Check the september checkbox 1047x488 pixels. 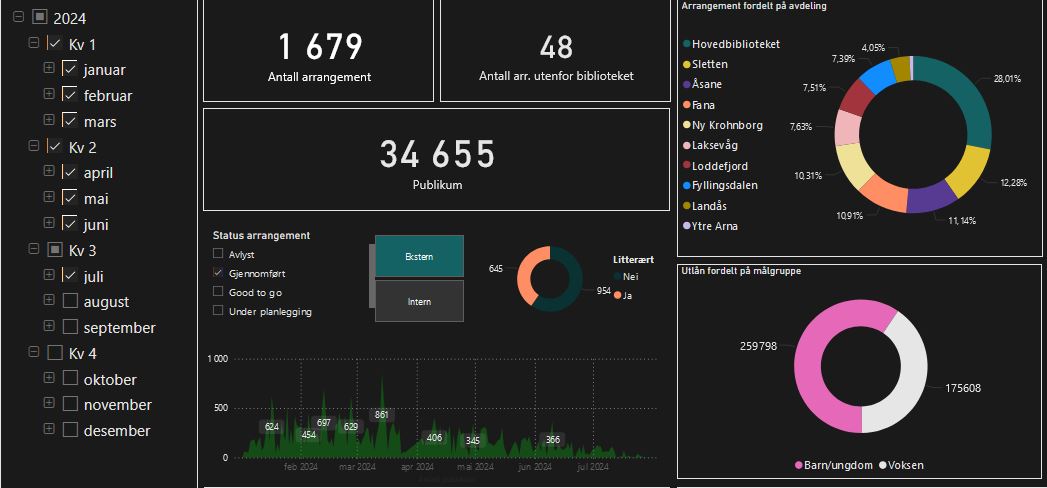pyautogui.click(x=70, y=327)
